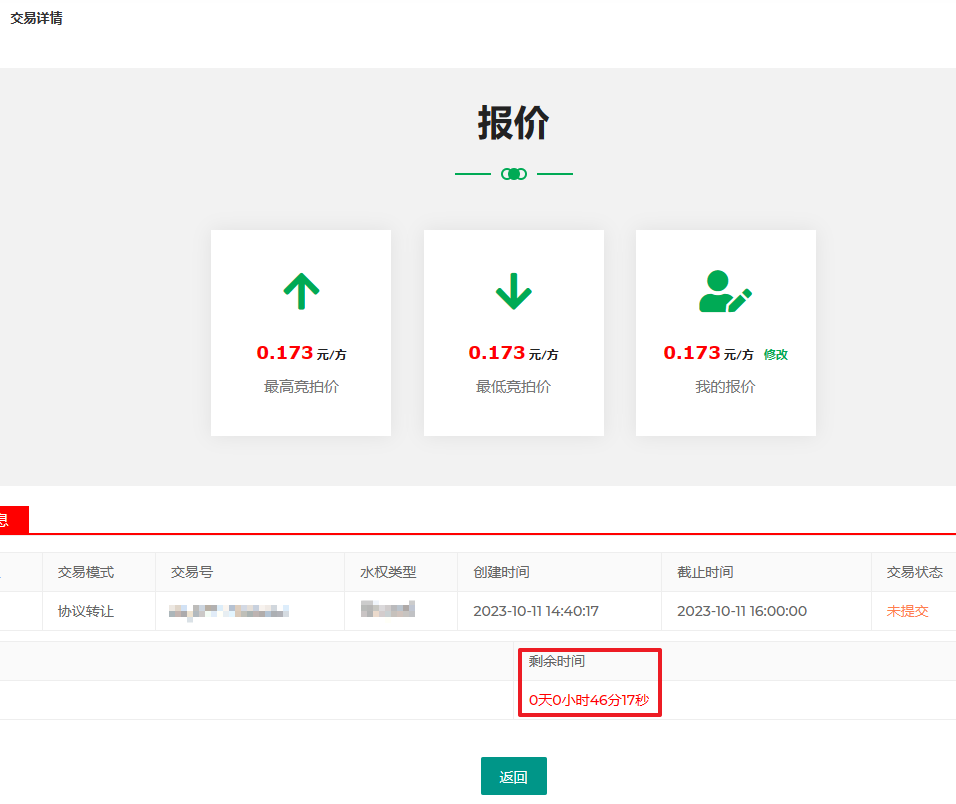The width and height of the screenshot is (956, 804).
Task: Click the 未提交 status text
Action: [x=907, y=611]
